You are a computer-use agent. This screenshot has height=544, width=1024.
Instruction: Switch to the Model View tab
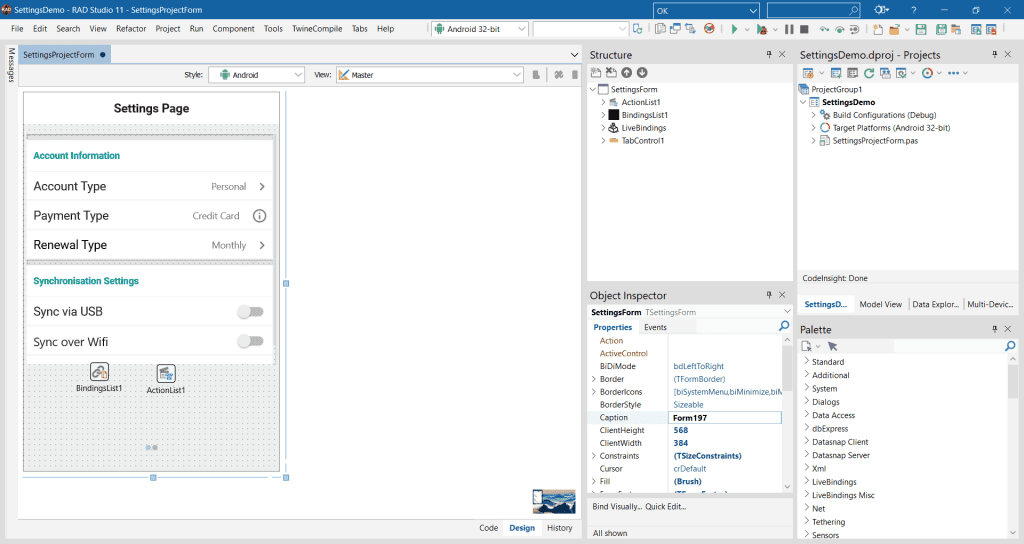tap(880, 304)
